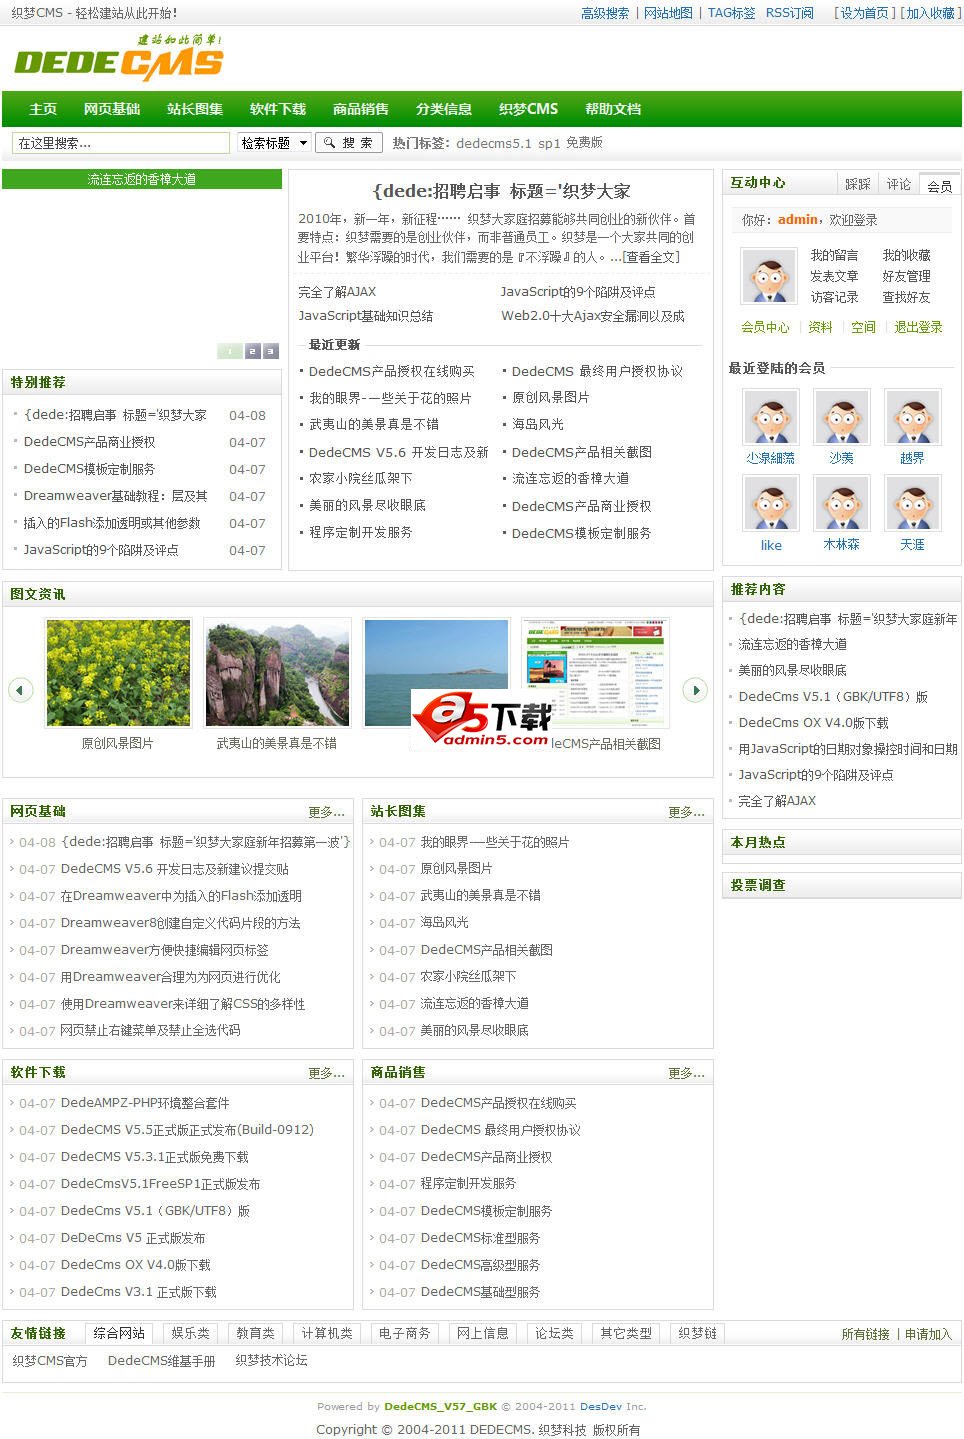Open the 分类信息 navigation menu item

click(x=444, y=109)
